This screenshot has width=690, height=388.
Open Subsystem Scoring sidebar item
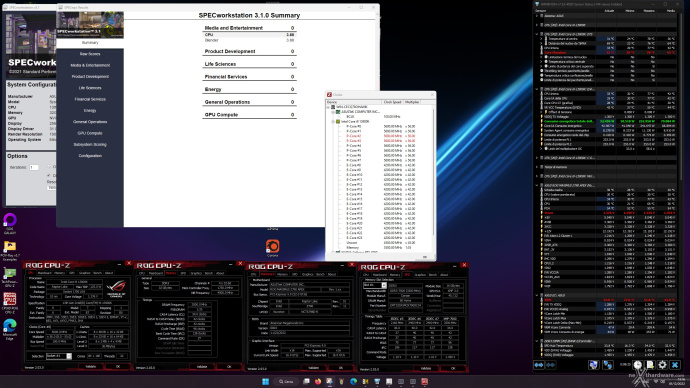point(90,144)
